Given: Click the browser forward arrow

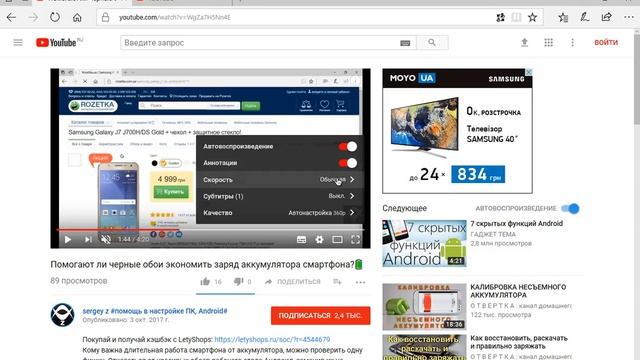Looking at the screenshot, I should pos(33,17).
